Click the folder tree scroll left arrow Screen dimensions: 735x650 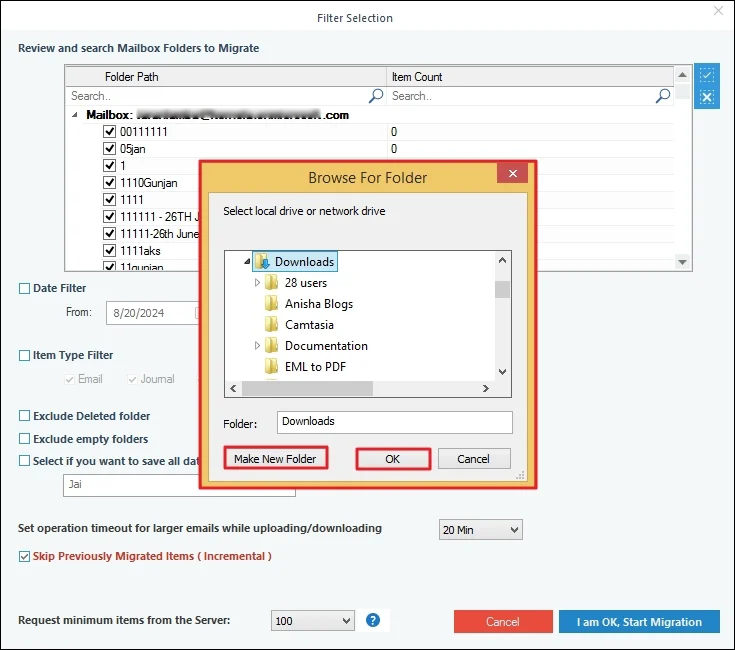click(x=233, y=389)
